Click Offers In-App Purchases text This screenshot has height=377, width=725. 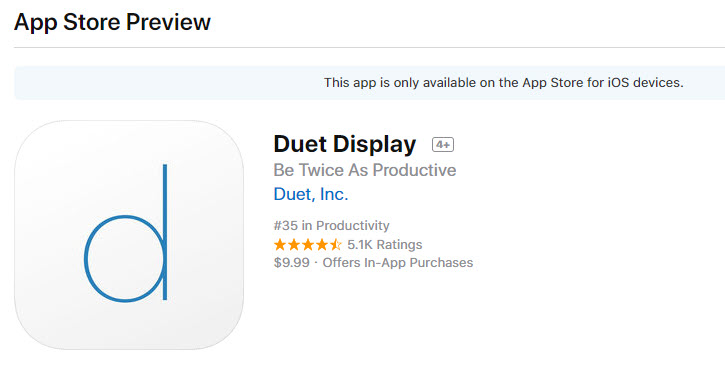pos(398,263)
